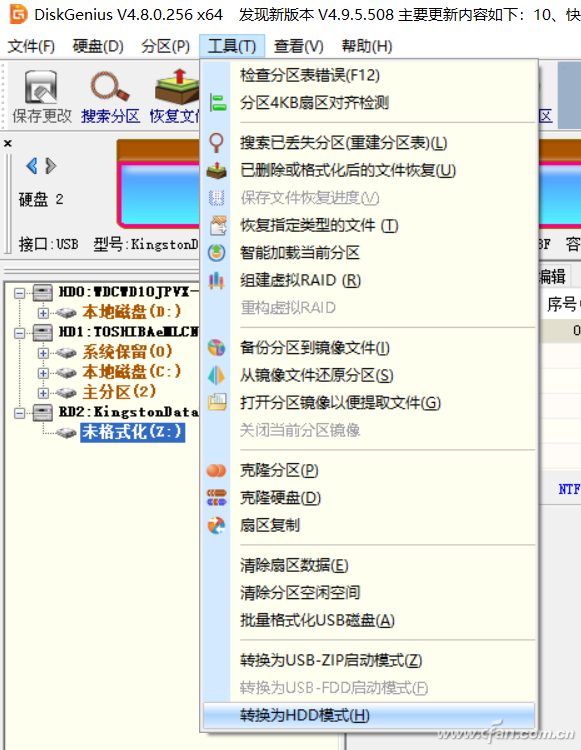Open the 查看(V) menu
The width and height of the screenshot is (581, 750).
coord(298,46)
